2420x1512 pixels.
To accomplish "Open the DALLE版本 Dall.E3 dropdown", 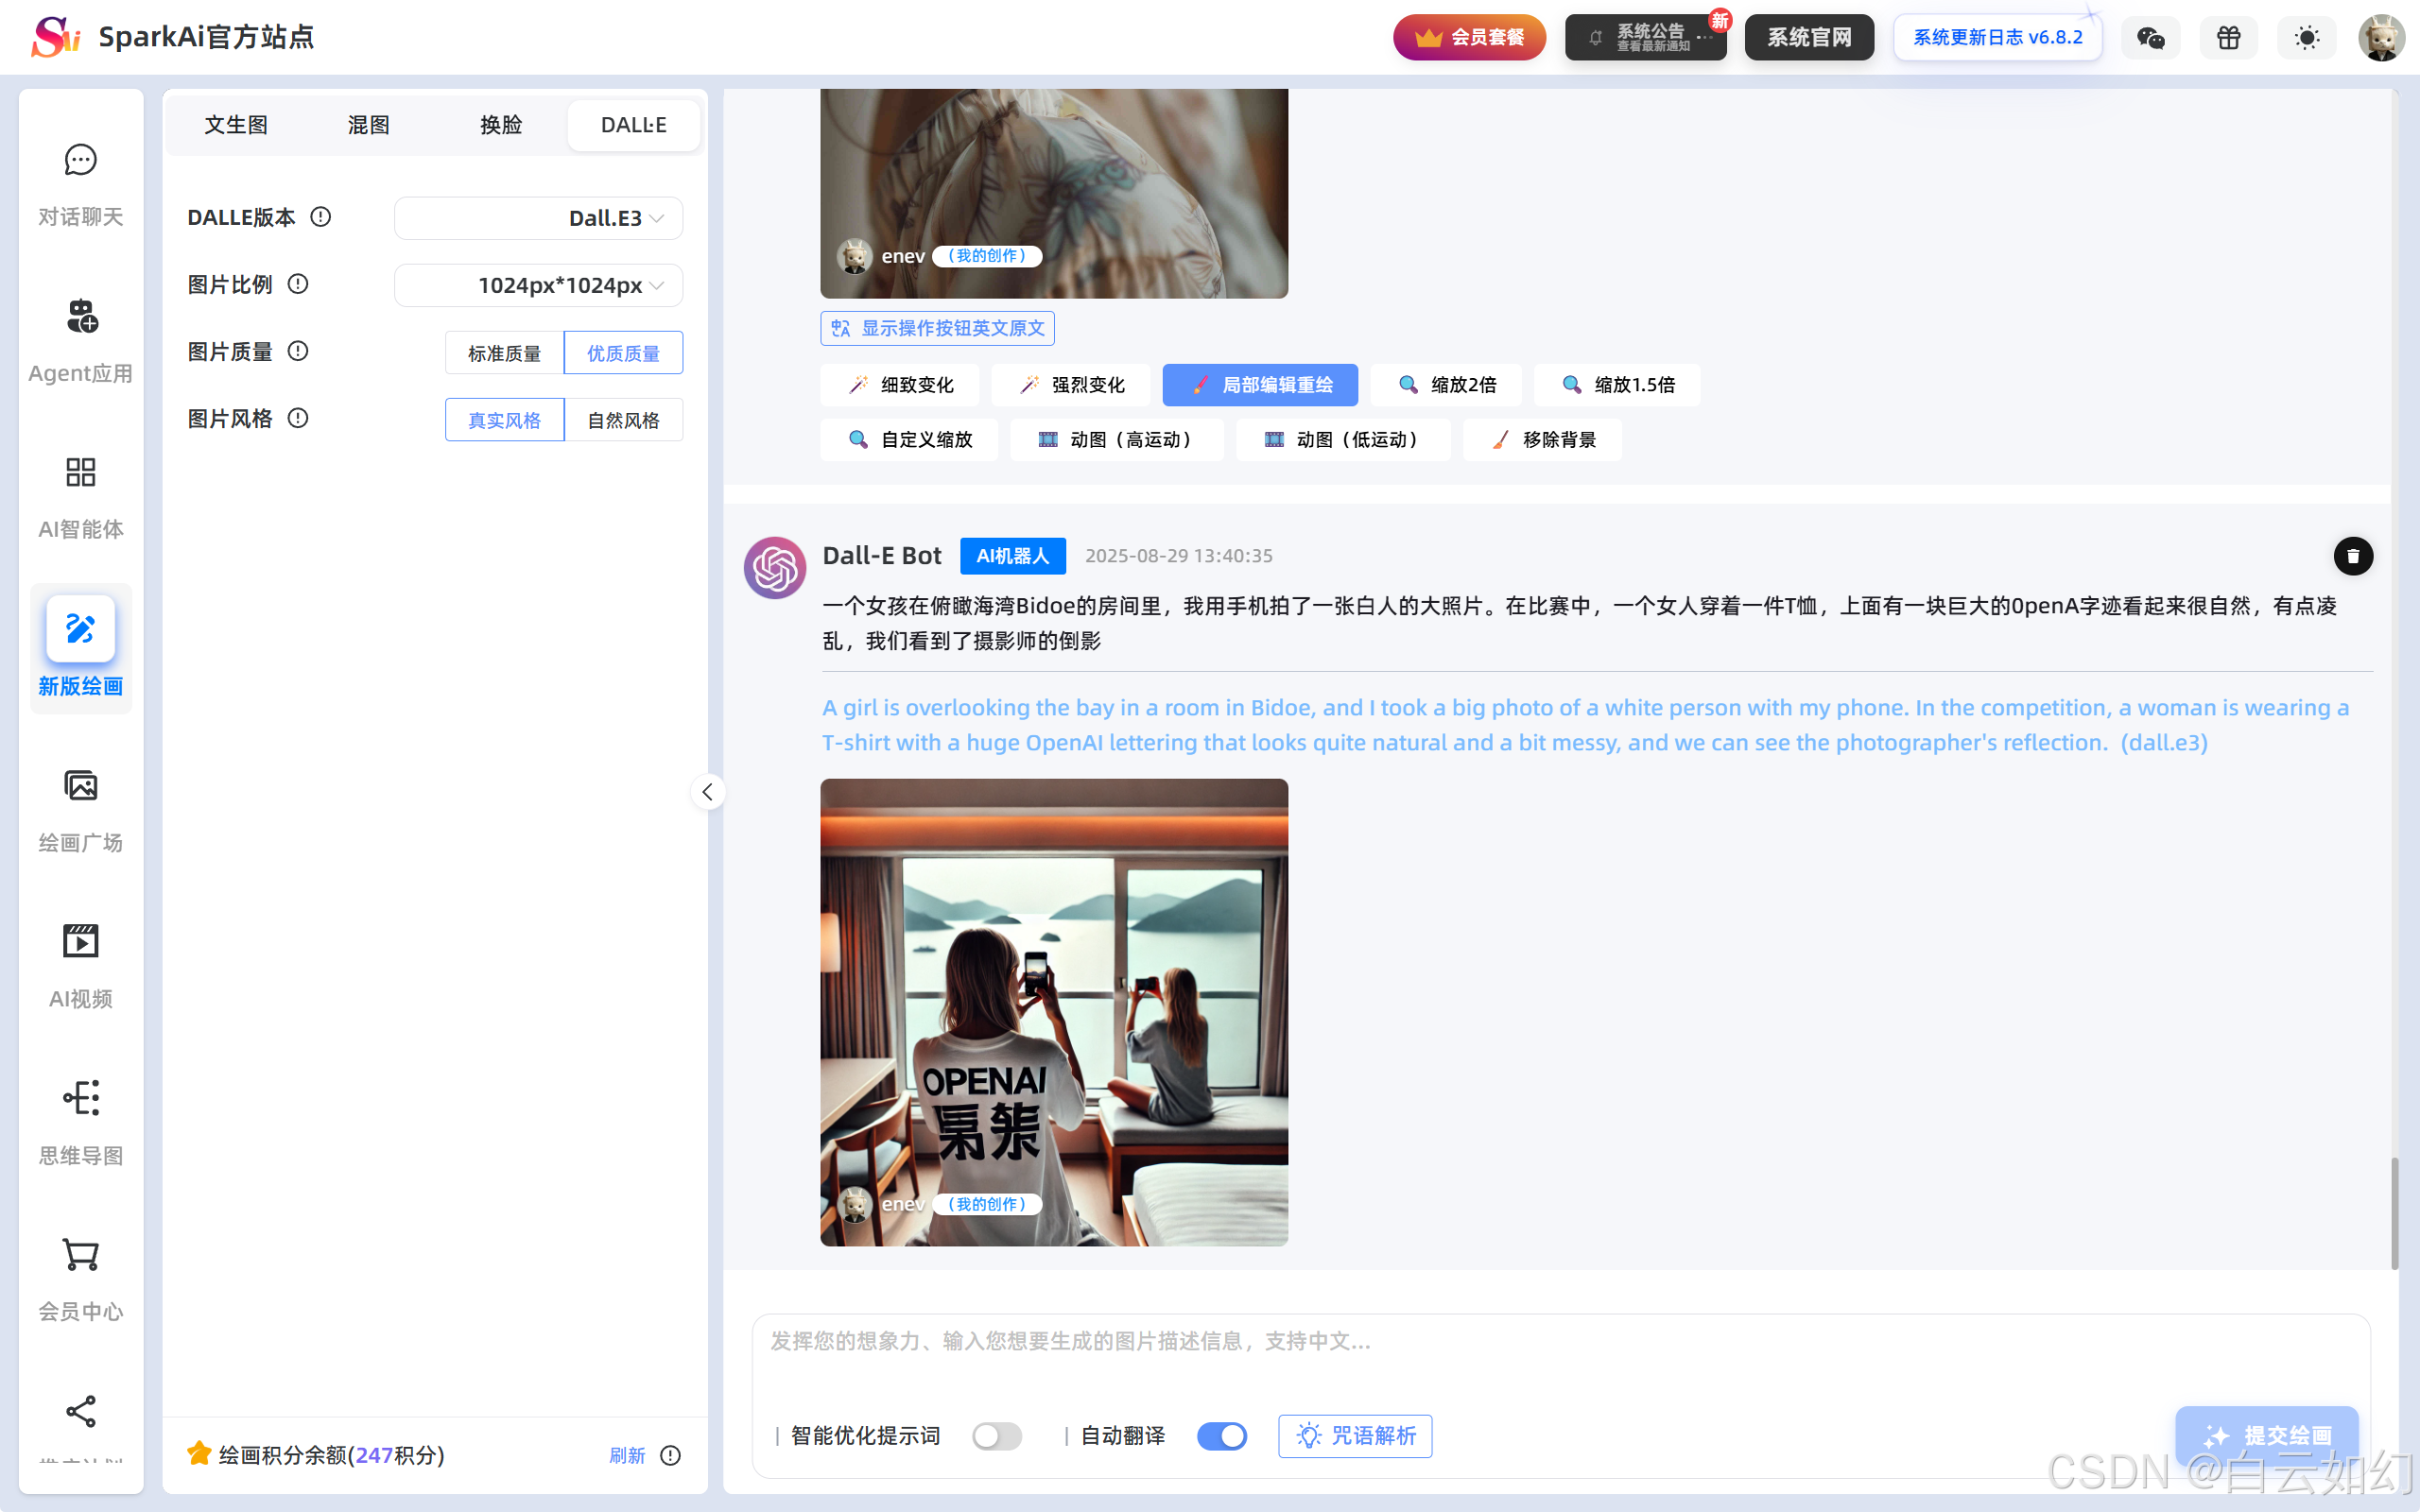I will [x=538, y=218].
